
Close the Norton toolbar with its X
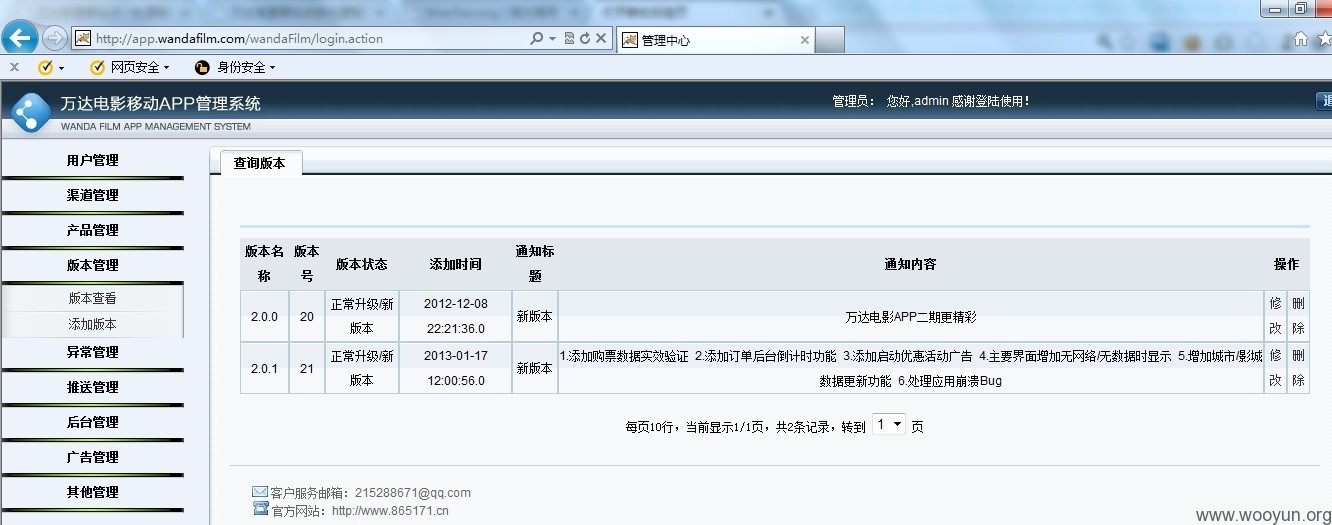(14, 67)
